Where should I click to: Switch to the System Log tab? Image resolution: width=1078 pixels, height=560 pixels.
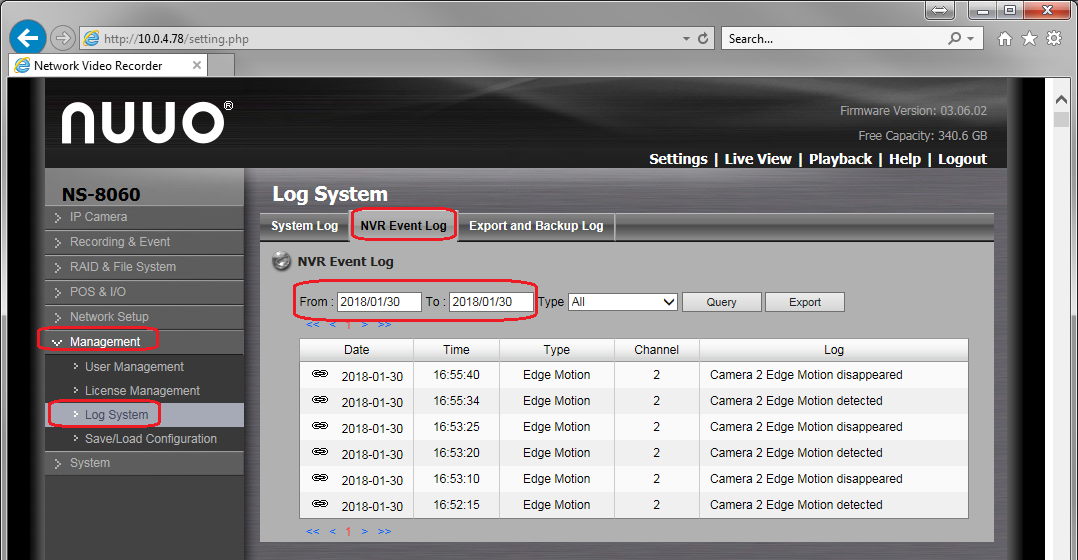(x=304, y=226)
